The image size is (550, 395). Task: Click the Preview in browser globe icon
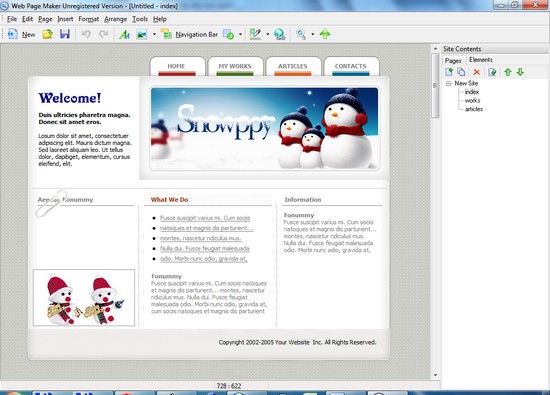[280, 34]
